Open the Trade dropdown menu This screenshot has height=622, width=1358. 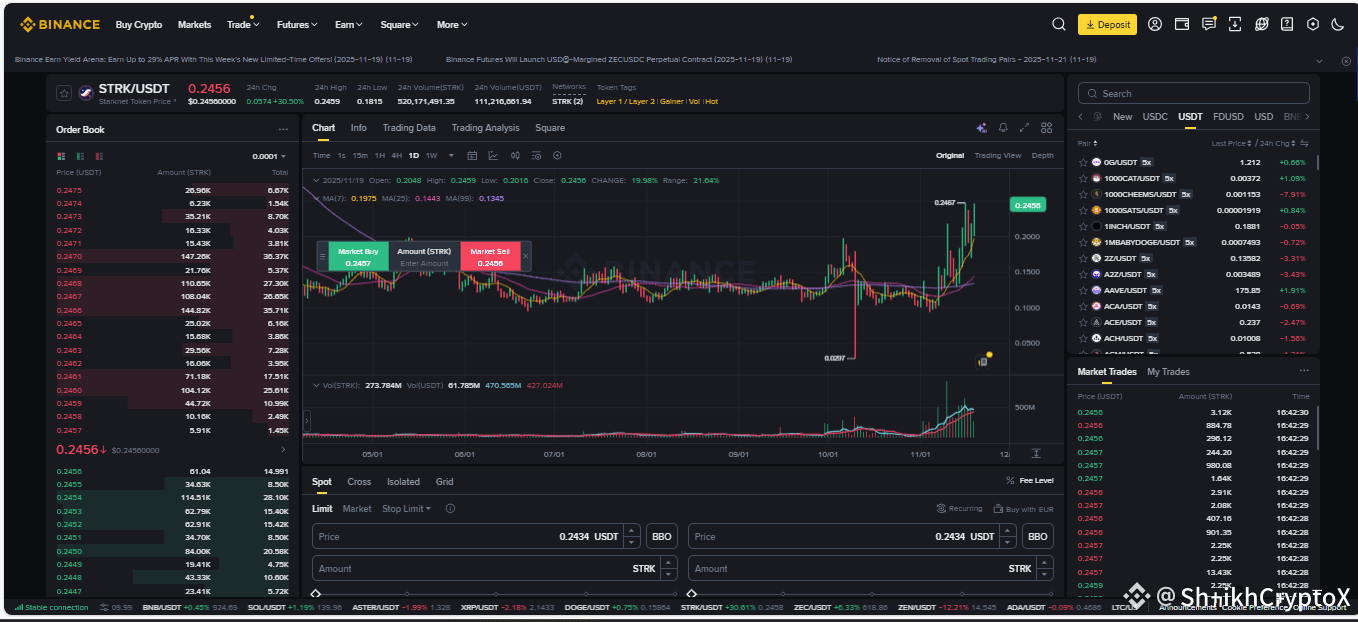243,24
